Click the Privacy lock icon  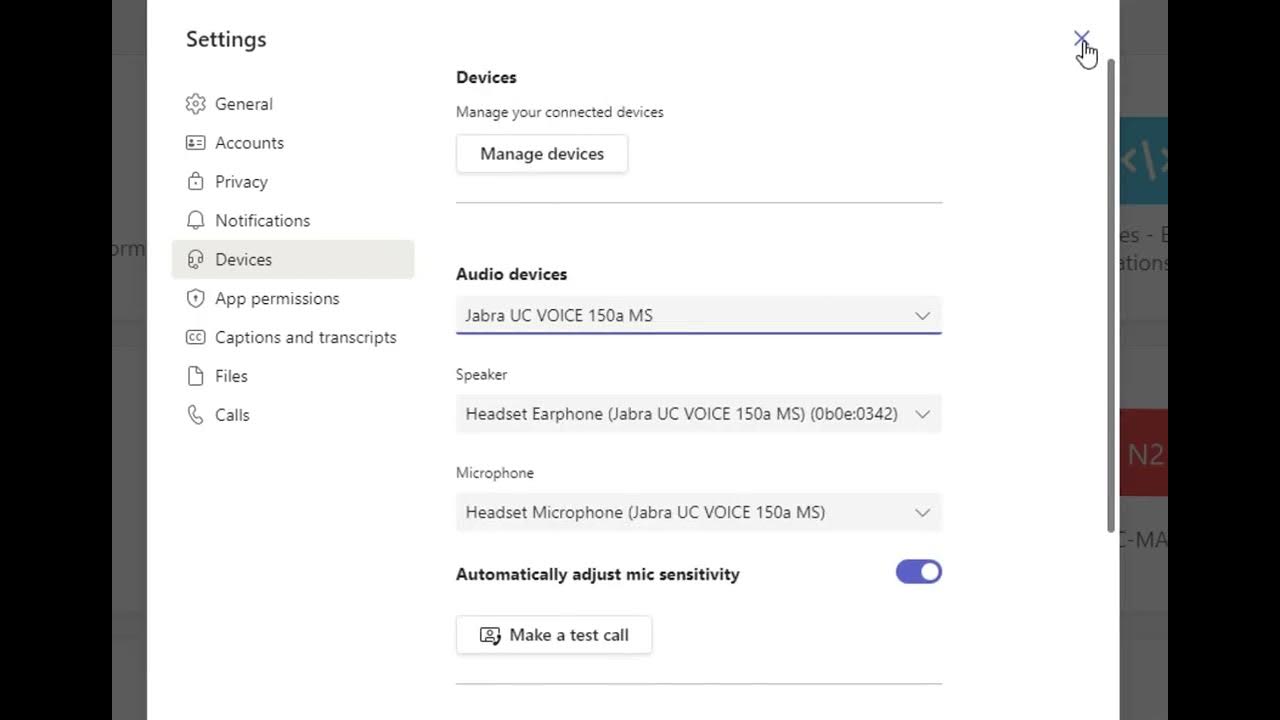click(x=195, y=182)
